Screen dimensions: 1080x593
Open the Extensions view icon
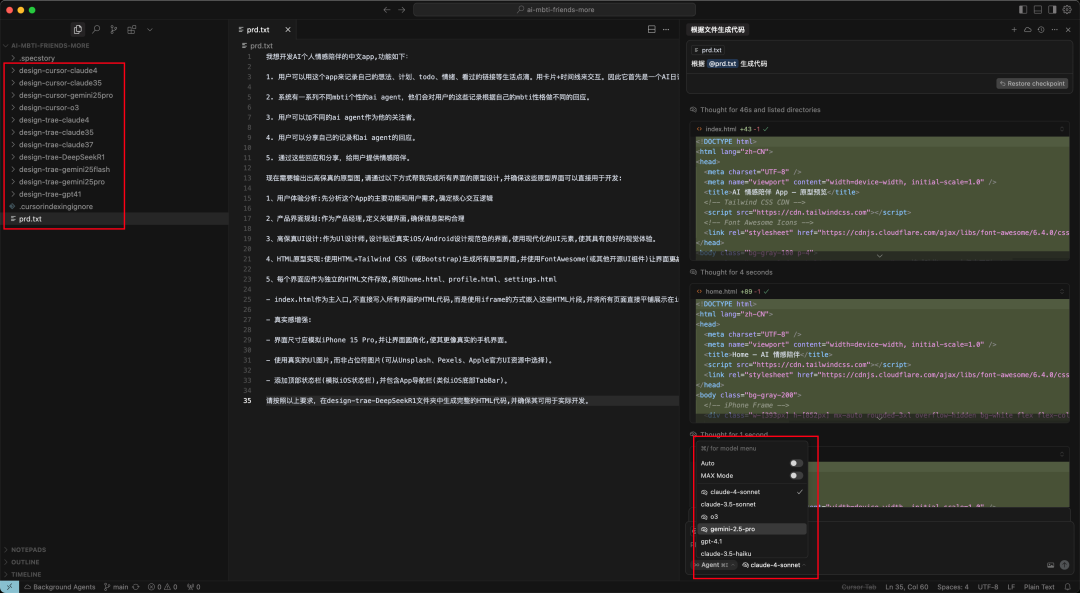(x=132, y=30)
